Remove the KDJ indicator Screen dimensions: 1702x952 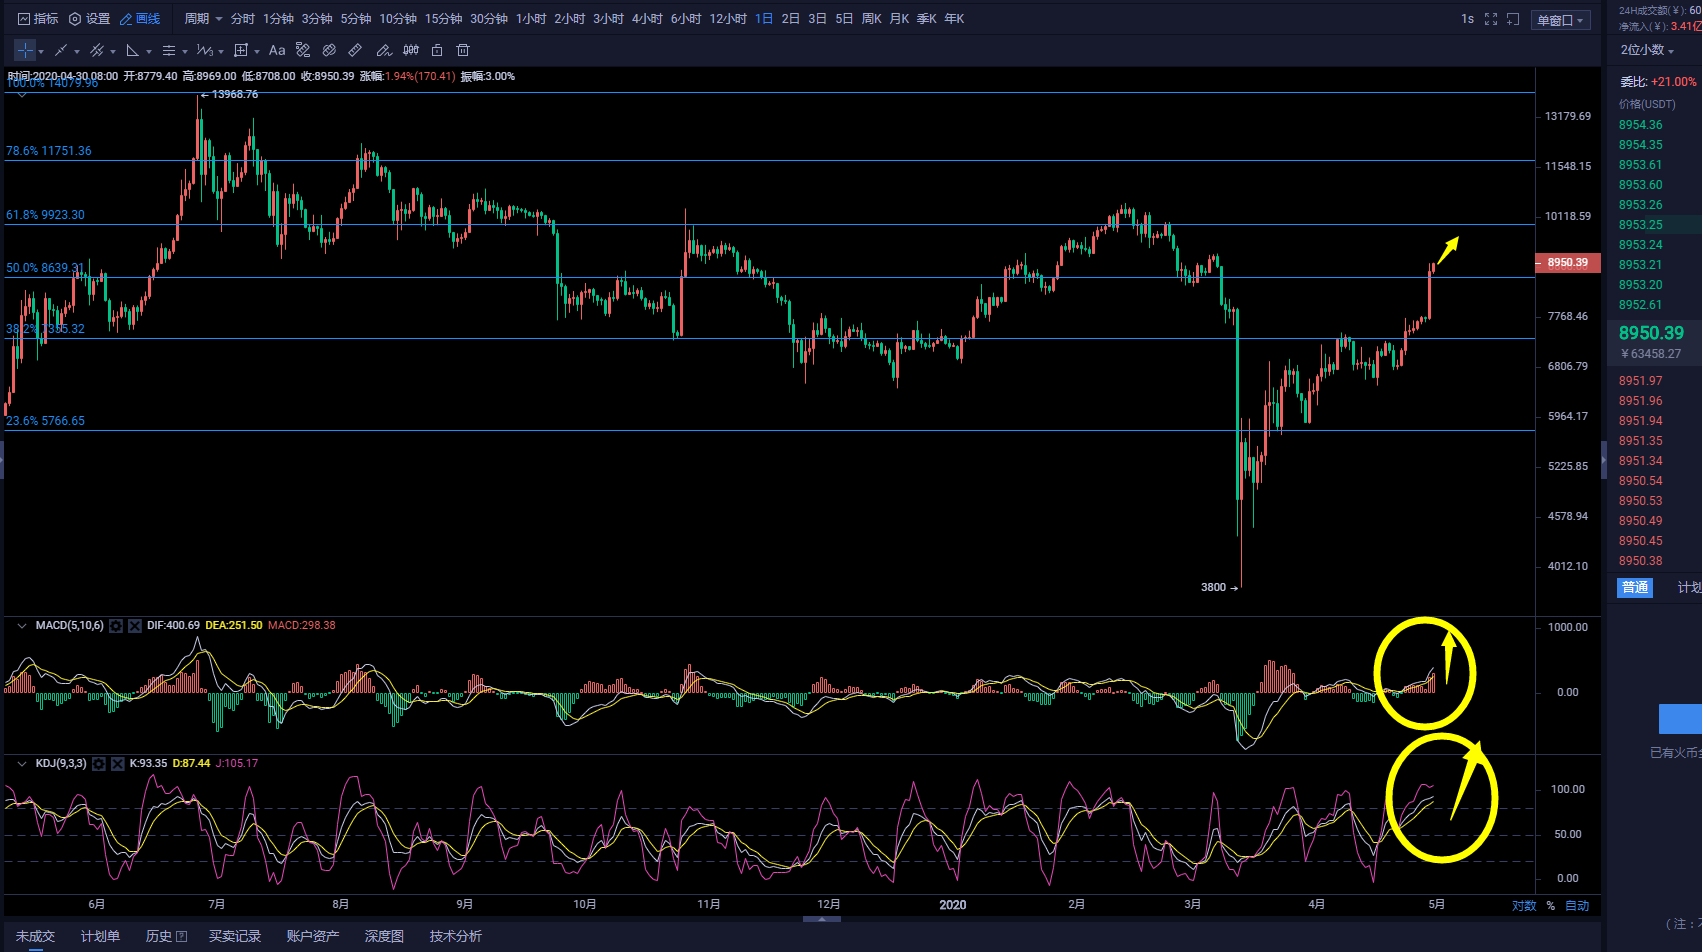coord(118,764)
